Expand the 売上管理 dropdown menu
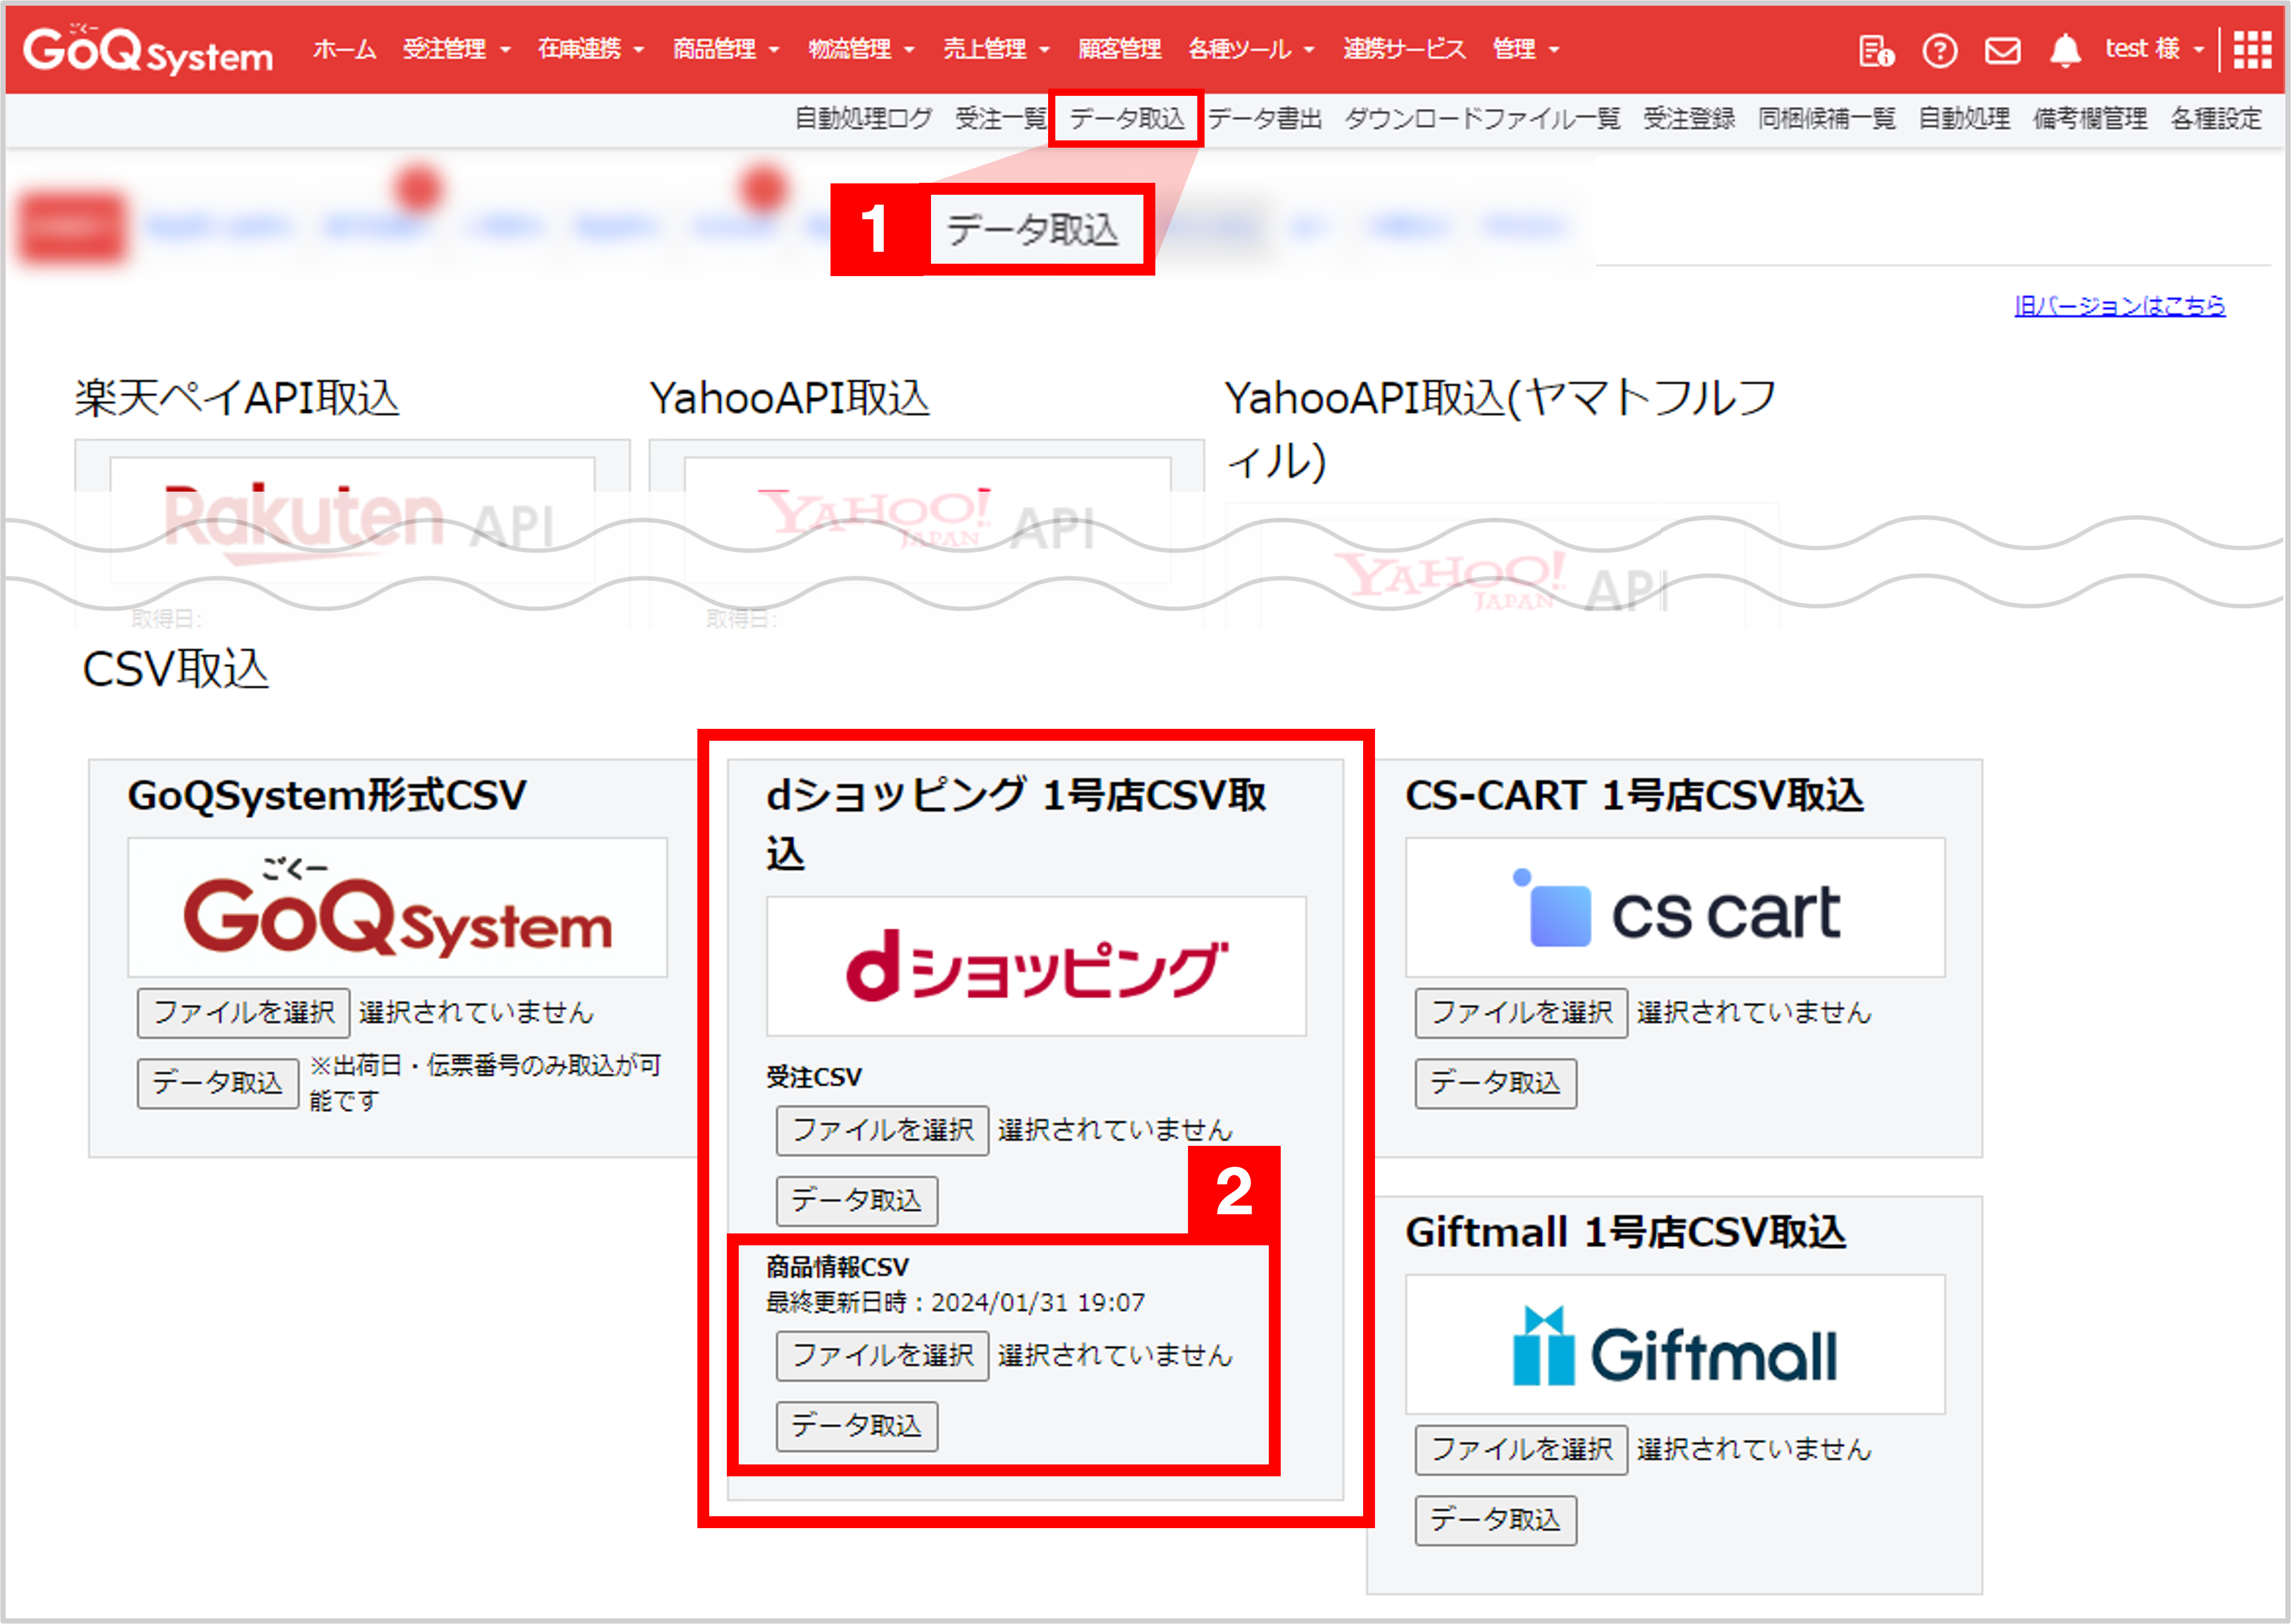The image size is (2291, 1624). tap(996, 49)
